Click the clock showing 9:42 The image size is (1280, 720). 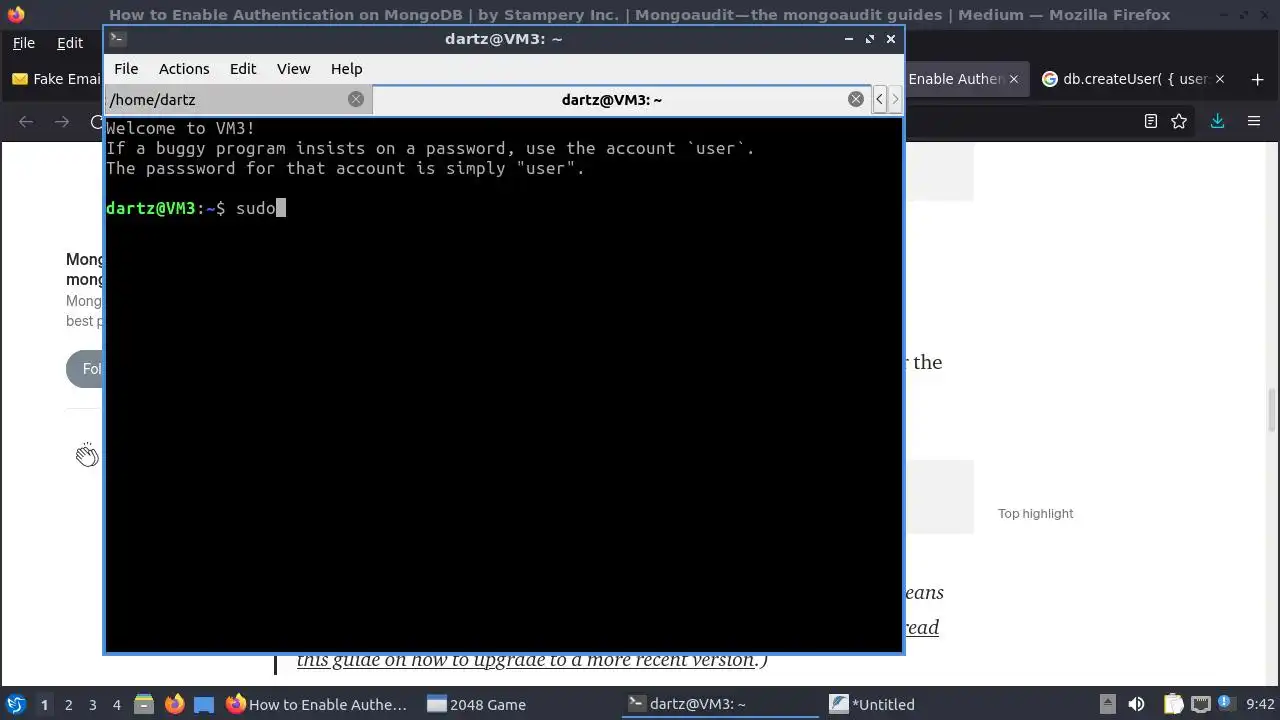(x=1260, y=704)
